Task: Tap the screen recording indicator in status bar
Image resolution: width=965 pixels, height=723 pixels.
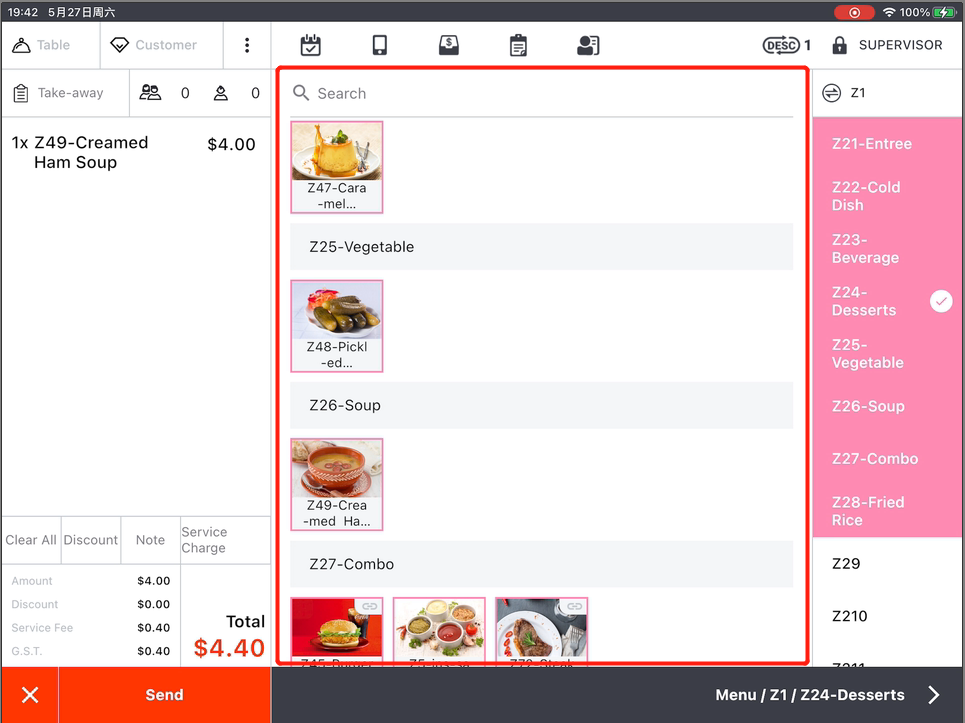Action: tap(854, 12)
